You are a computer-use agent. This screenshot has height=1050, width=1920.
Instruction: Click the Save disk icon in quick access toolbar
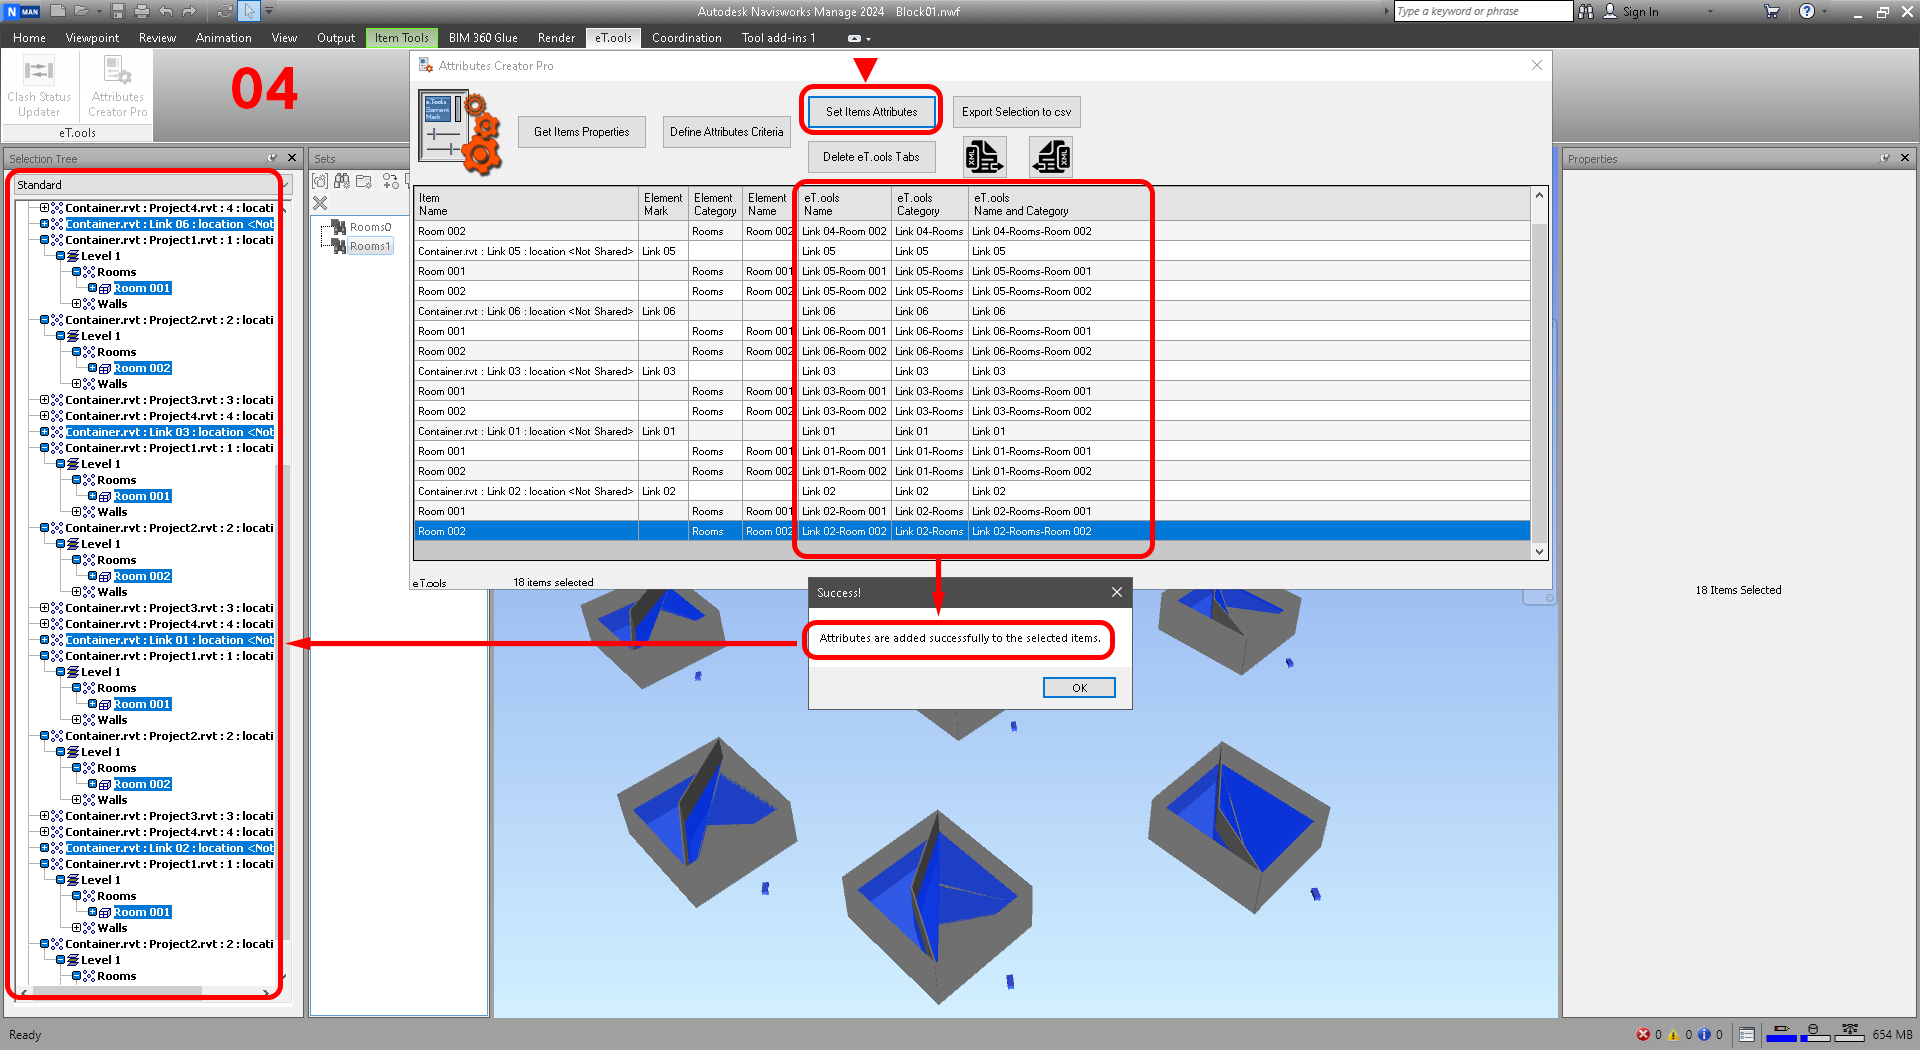pyautogui.click(x=118, y=11)
